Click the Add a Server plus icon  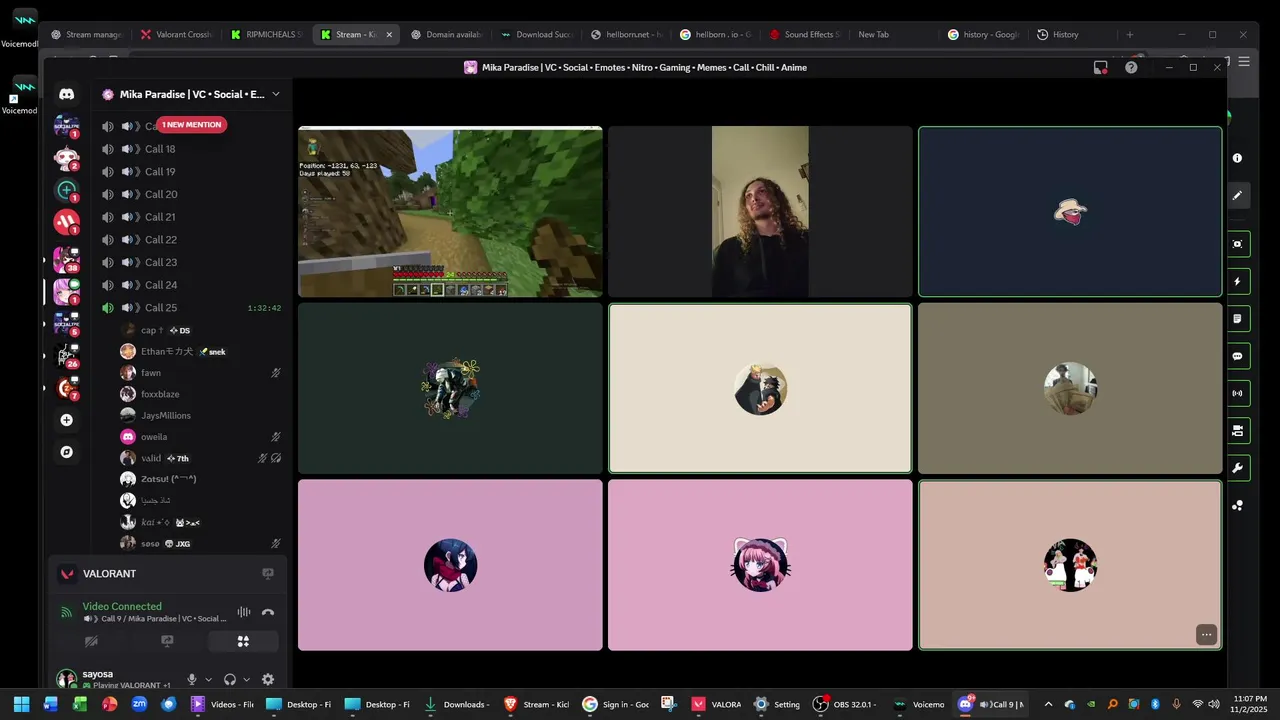tap(66, 420)
